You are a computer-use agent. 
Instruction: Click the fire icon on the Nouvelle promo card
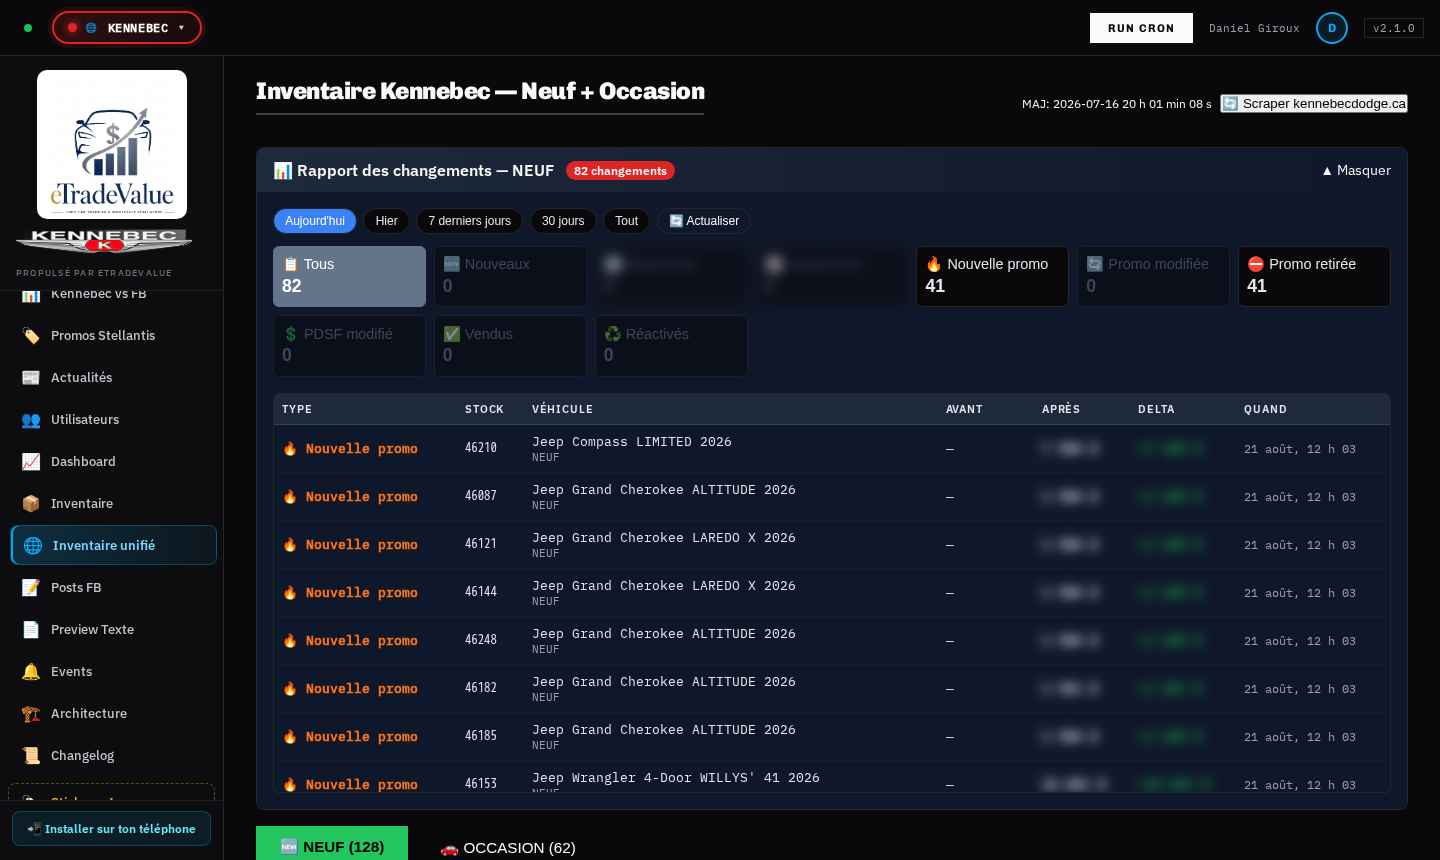(934, 264)
